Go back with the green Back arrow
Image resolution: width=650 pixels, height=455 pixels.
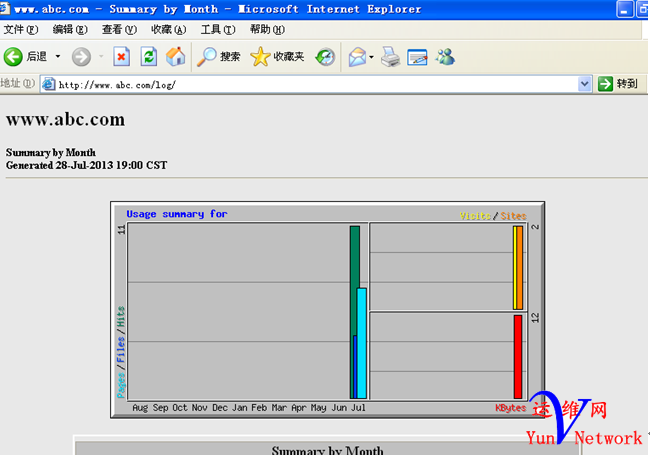tap(13, 56)
